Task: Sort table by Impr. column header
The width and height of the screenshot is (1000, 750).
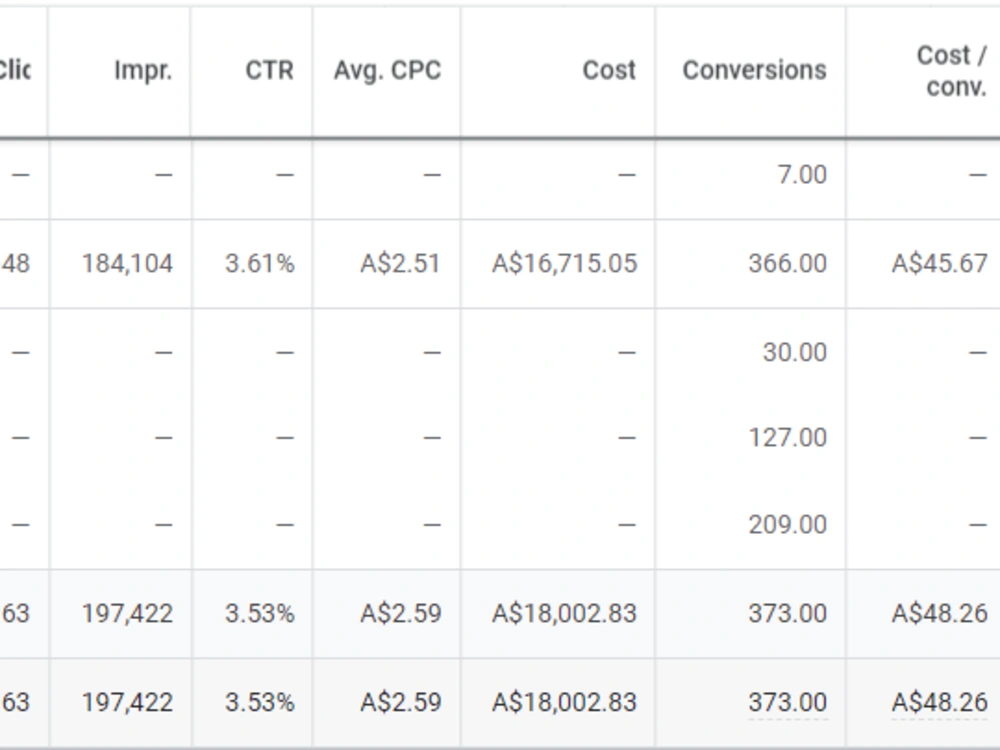Action: (143, 70)
